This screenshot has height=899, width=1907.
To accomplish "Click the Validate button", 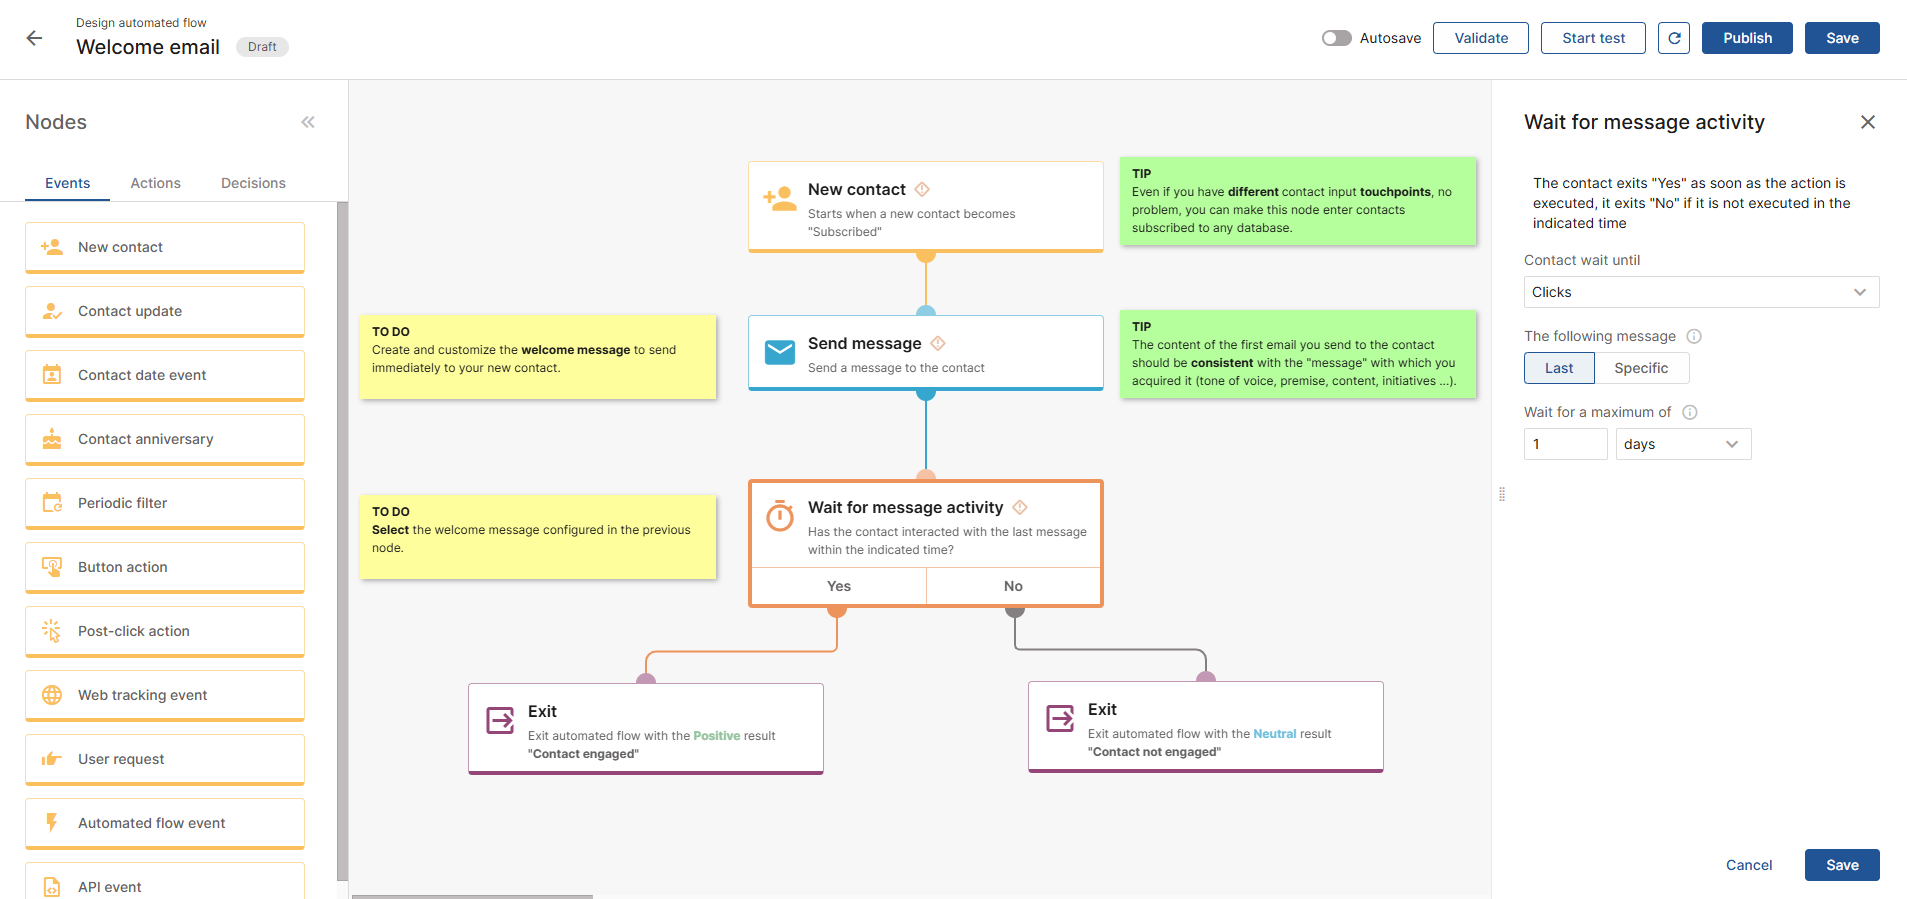I will [1480, 38].
